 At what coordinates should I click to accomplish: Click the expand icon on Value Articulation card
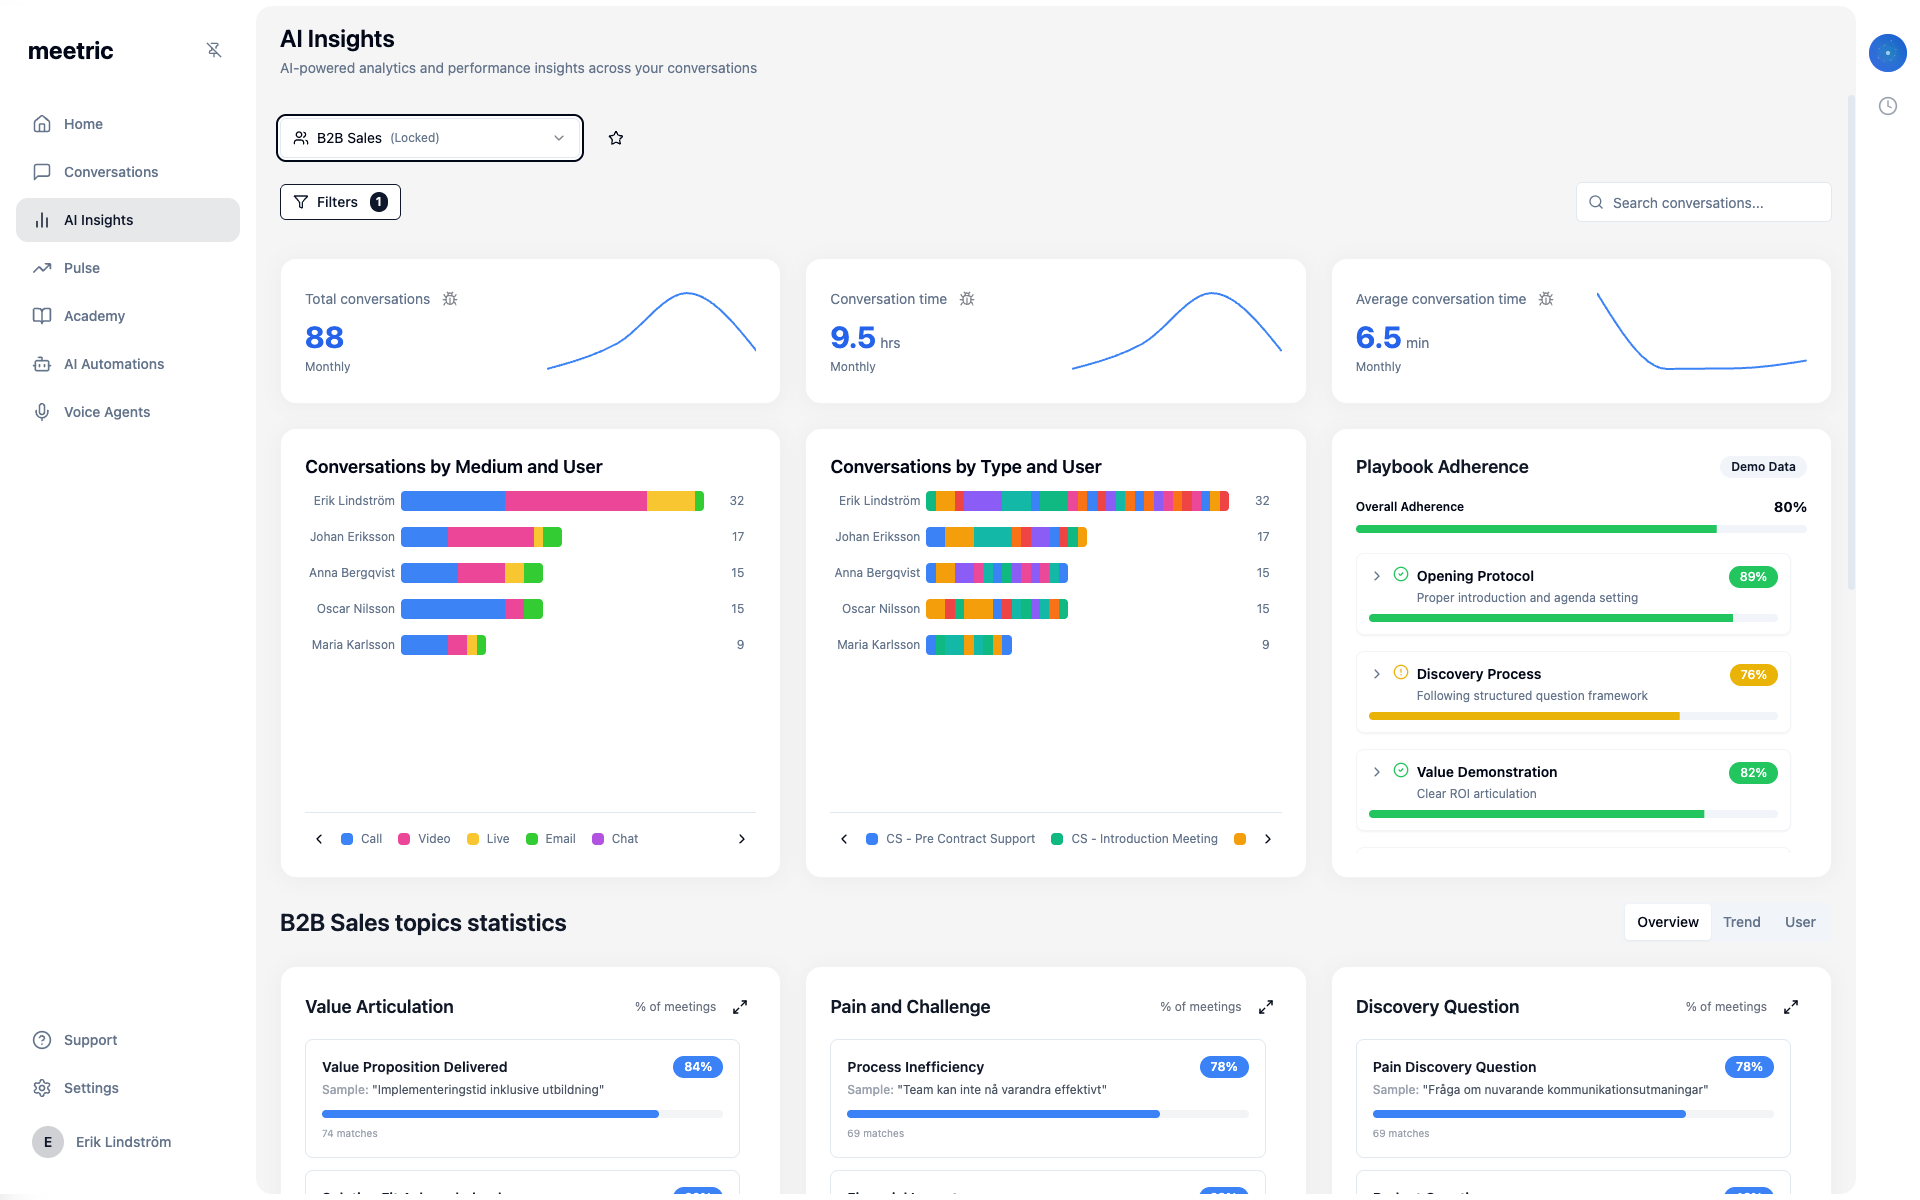(740, 1006)
